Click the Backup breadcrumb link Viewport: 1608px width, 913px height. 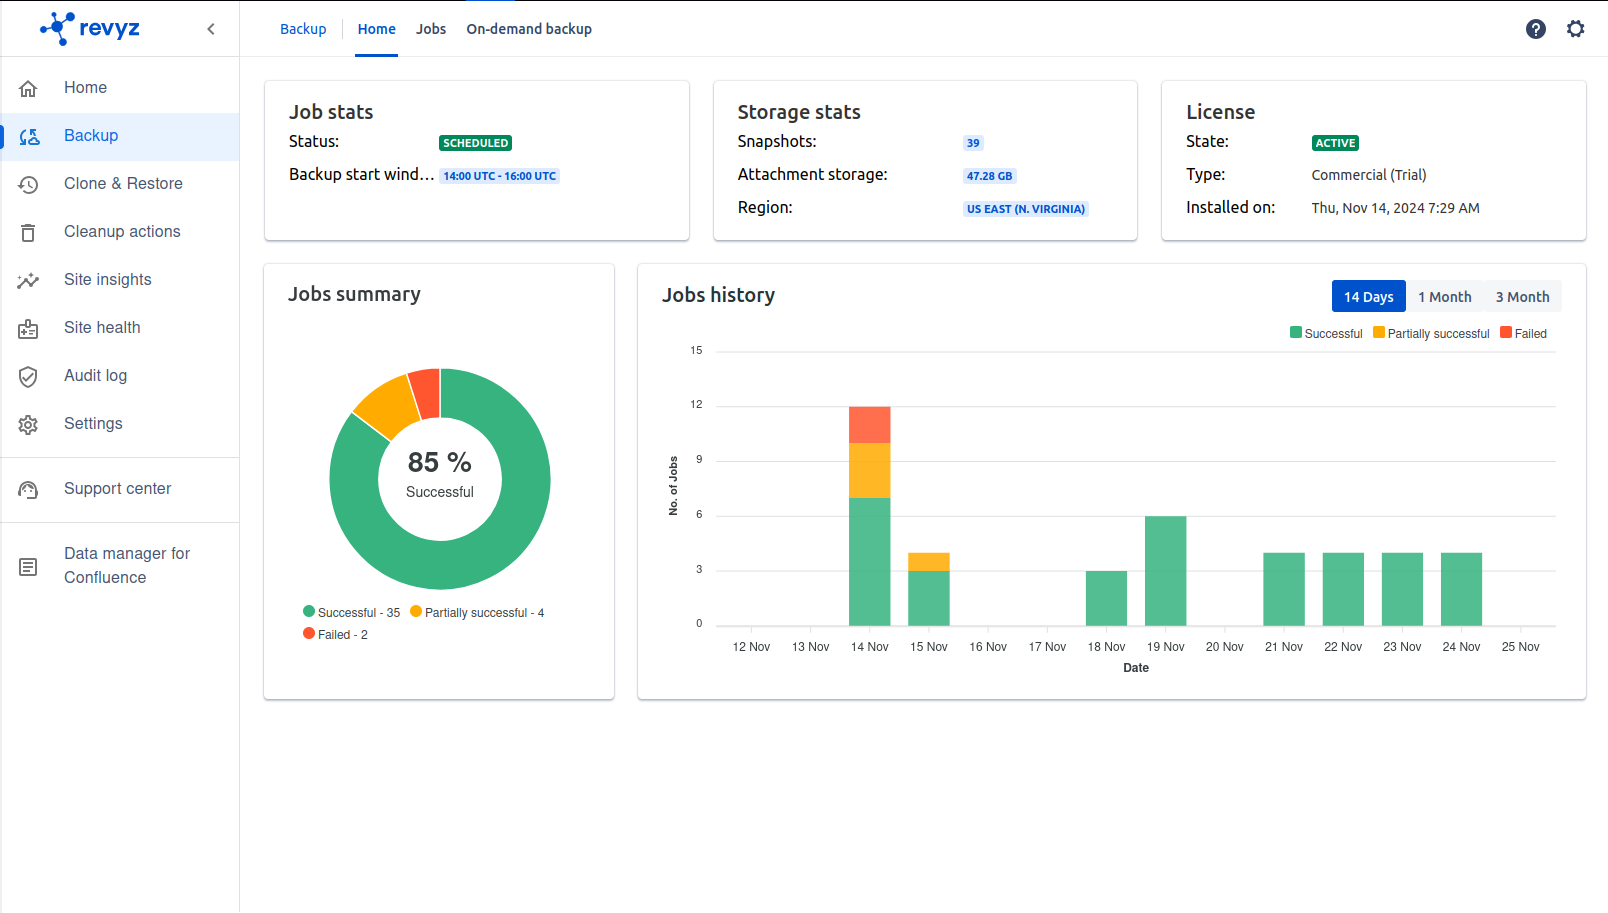click(303, 29)
